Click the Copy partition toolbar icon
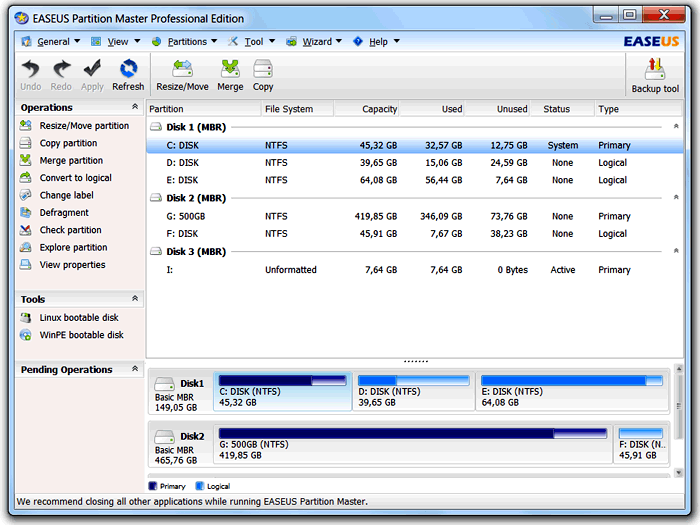 [x=263, y=74]
